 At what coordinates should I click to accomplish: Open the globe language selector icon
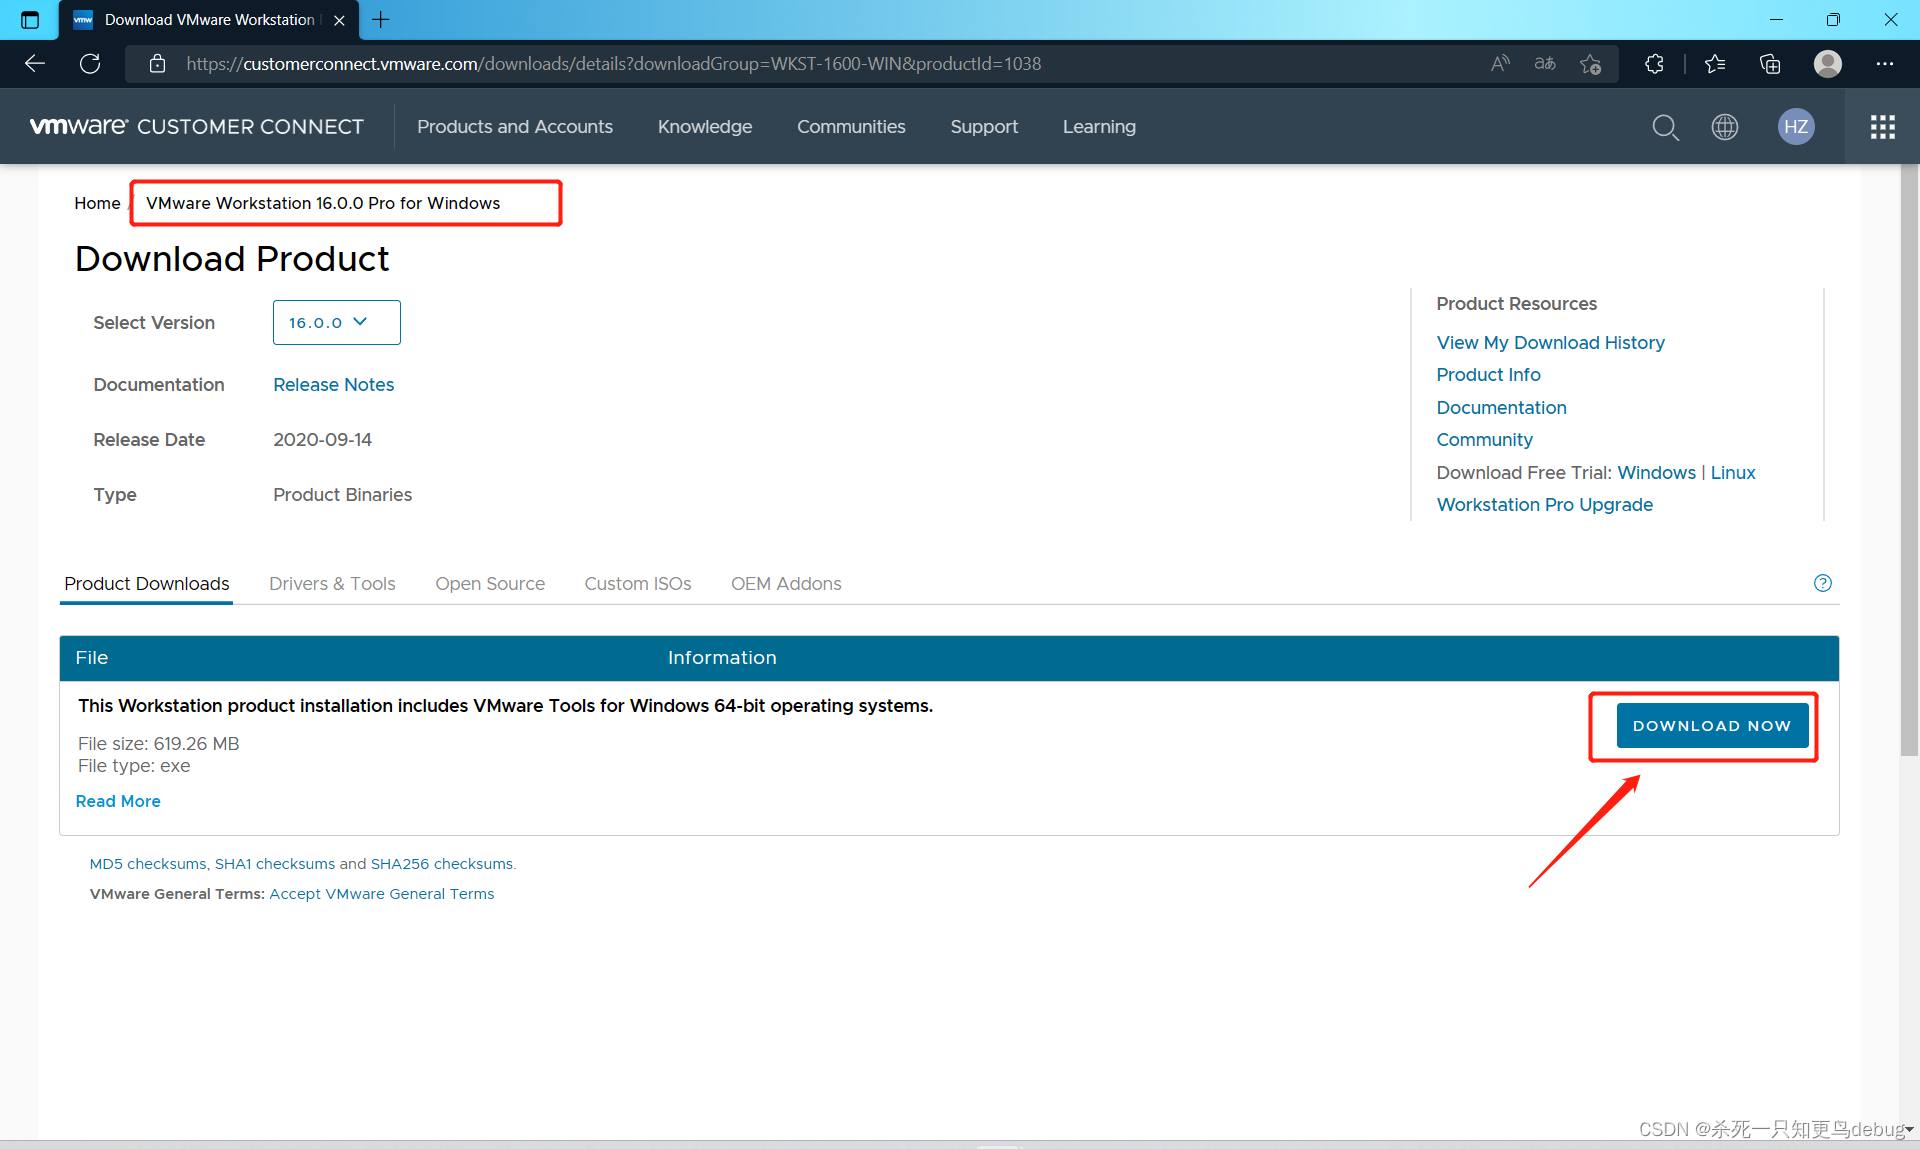[x=1725, y=127]
